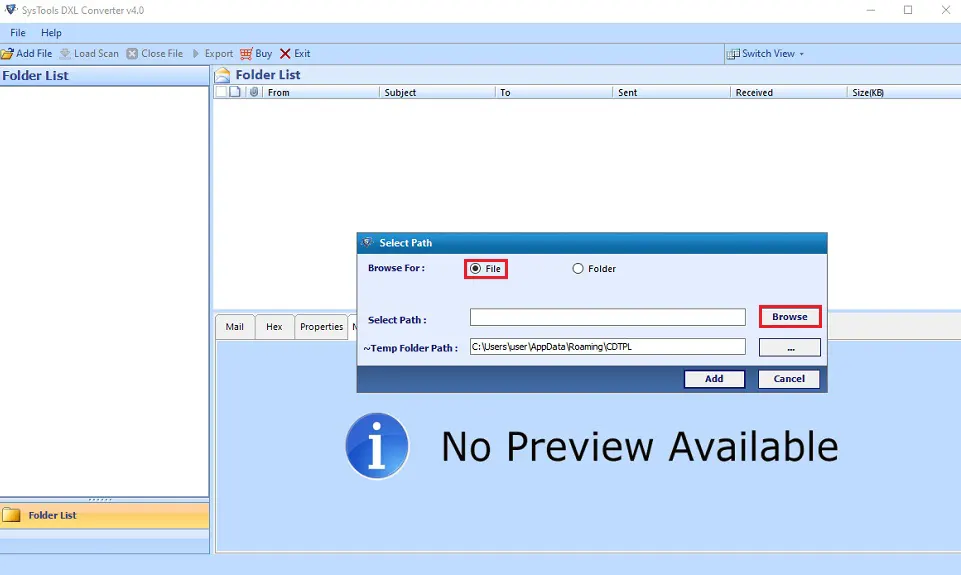Image resolution: width=961 pixels, height=575 pixels.
Task: Click the Close File toolbar button
Action: click(x=154, y=54)
